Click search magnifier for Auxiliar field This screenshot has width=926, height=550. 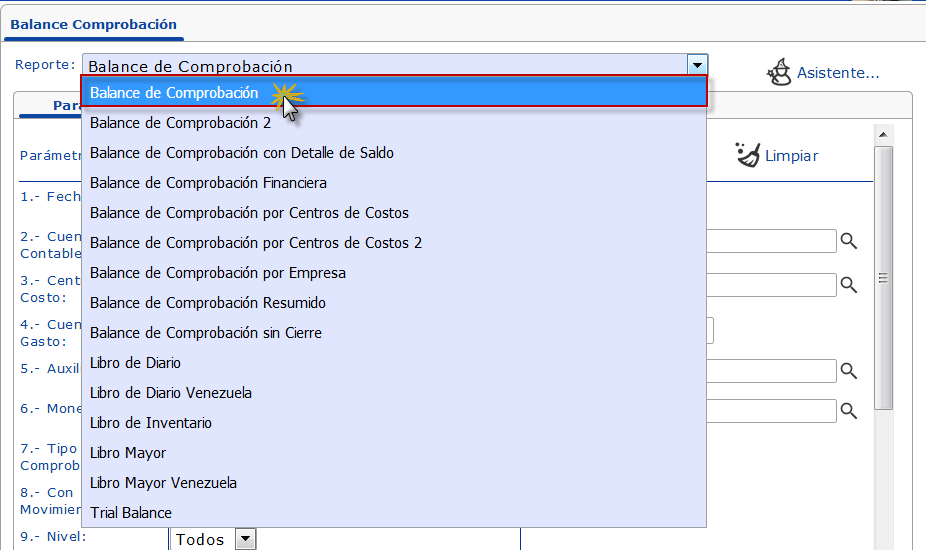[x=849, y=371]
